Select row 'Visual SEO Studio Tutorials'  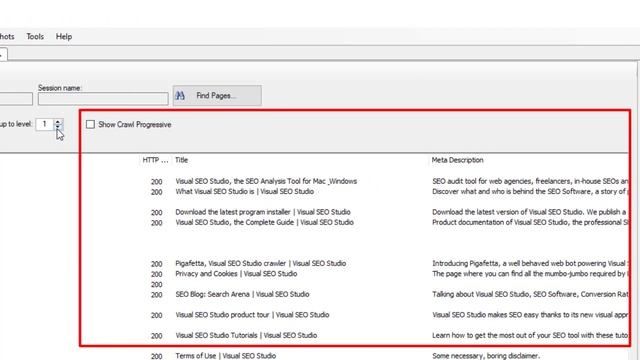pyautogui.click(x=246, y=336)
